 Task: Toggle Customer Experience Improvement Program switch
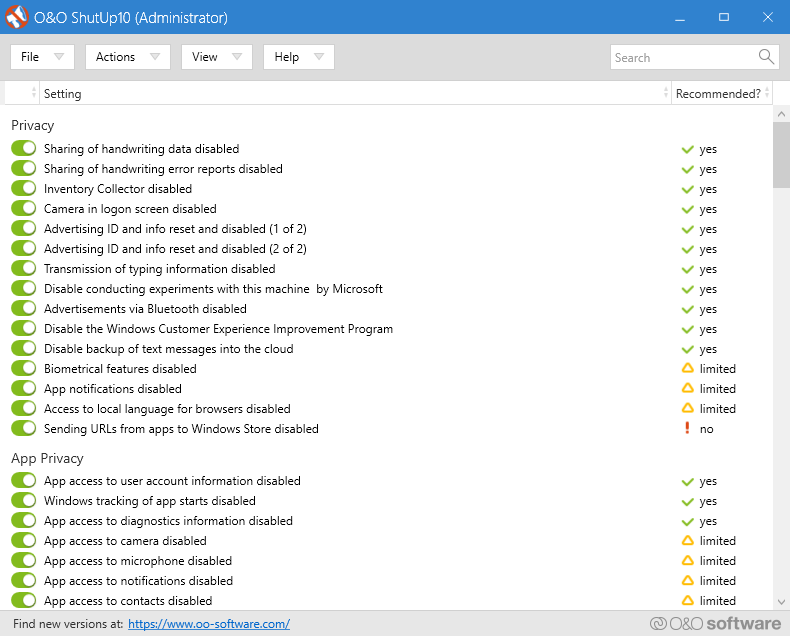[23, 328]
